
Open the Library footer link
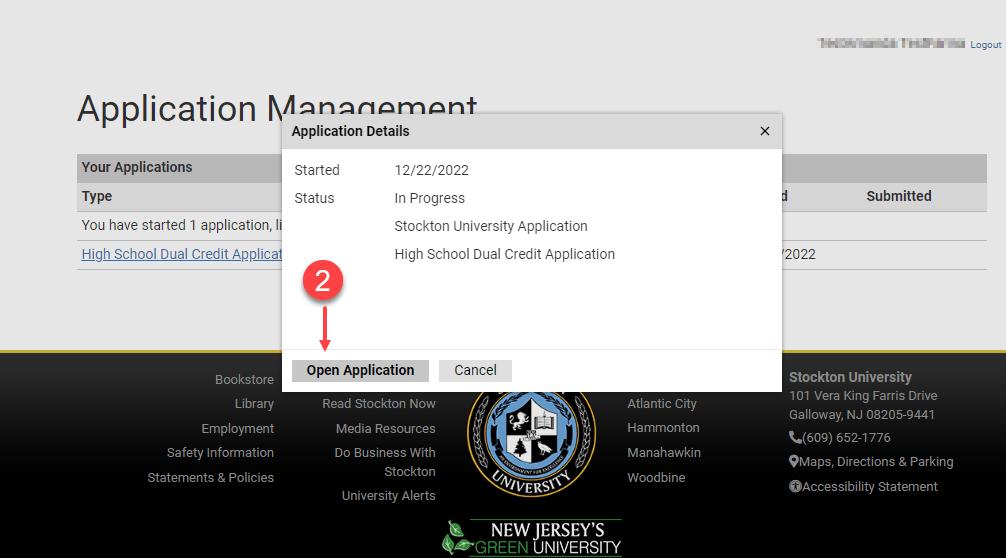[254, 403]
